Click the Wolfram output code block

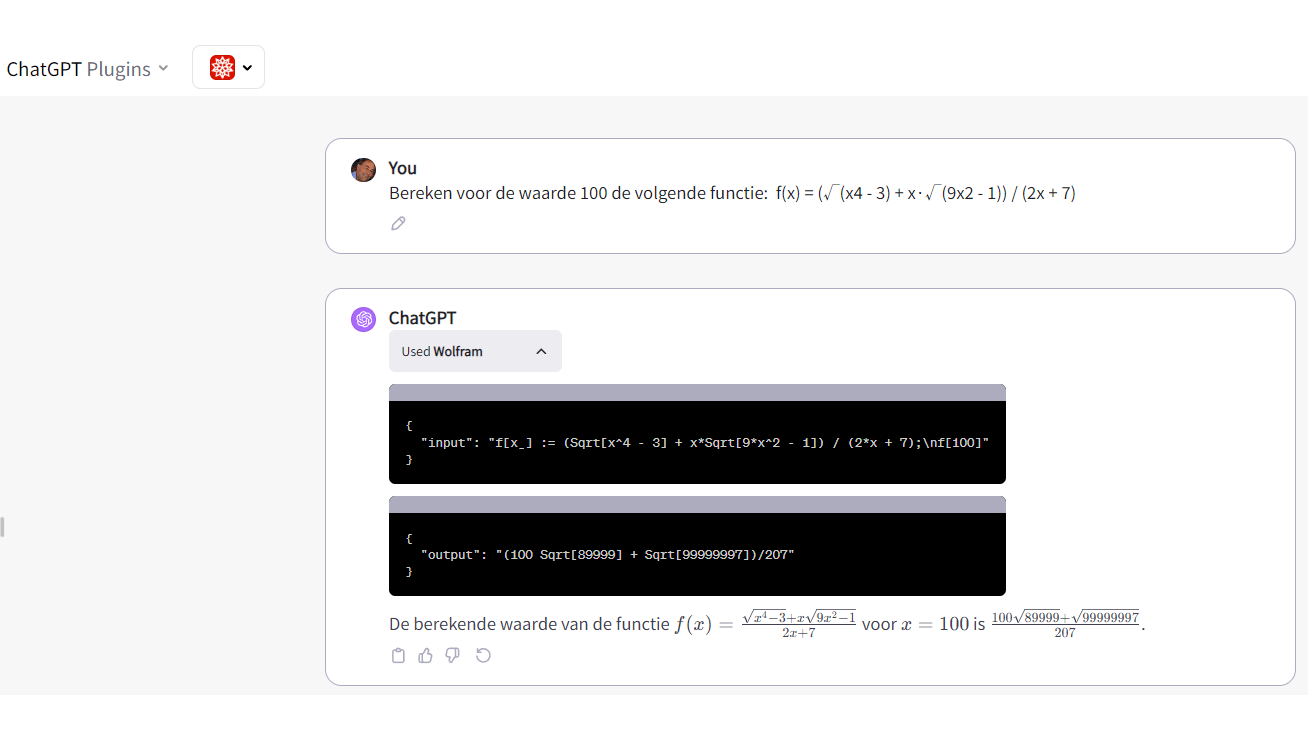[697, 554]
